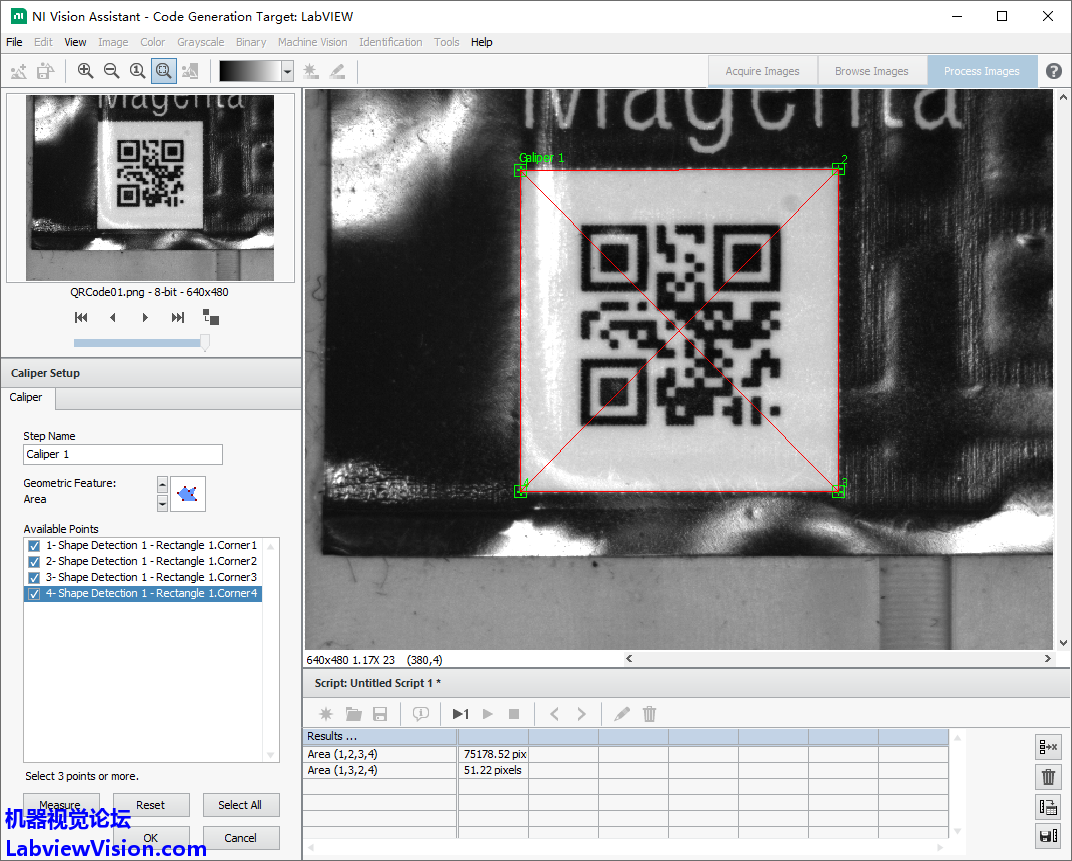The width and height of the screenshot is (1072, 861).
Task: Jump to the last image in browser
Action: pyautogui.click(x=178, y=318)
